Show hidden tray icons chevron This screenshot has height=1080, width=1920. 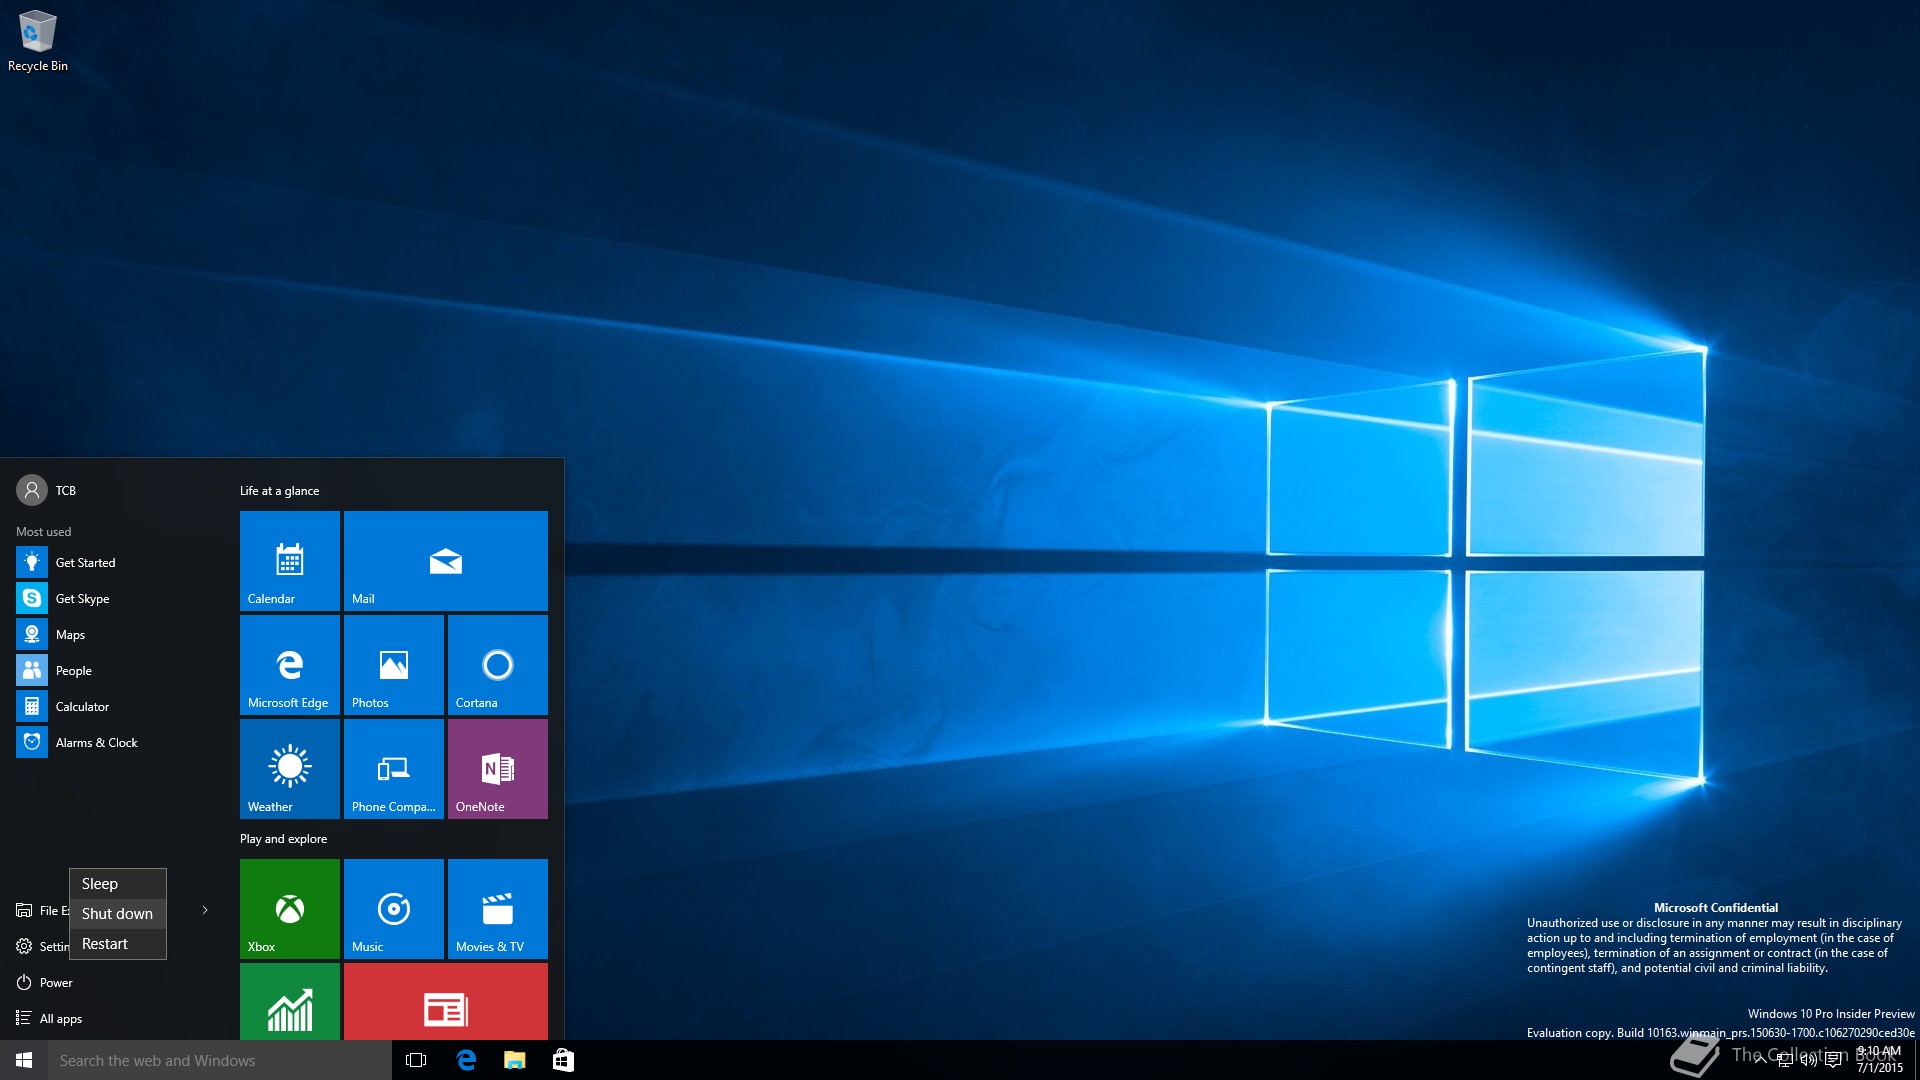click(1760, 1060)
